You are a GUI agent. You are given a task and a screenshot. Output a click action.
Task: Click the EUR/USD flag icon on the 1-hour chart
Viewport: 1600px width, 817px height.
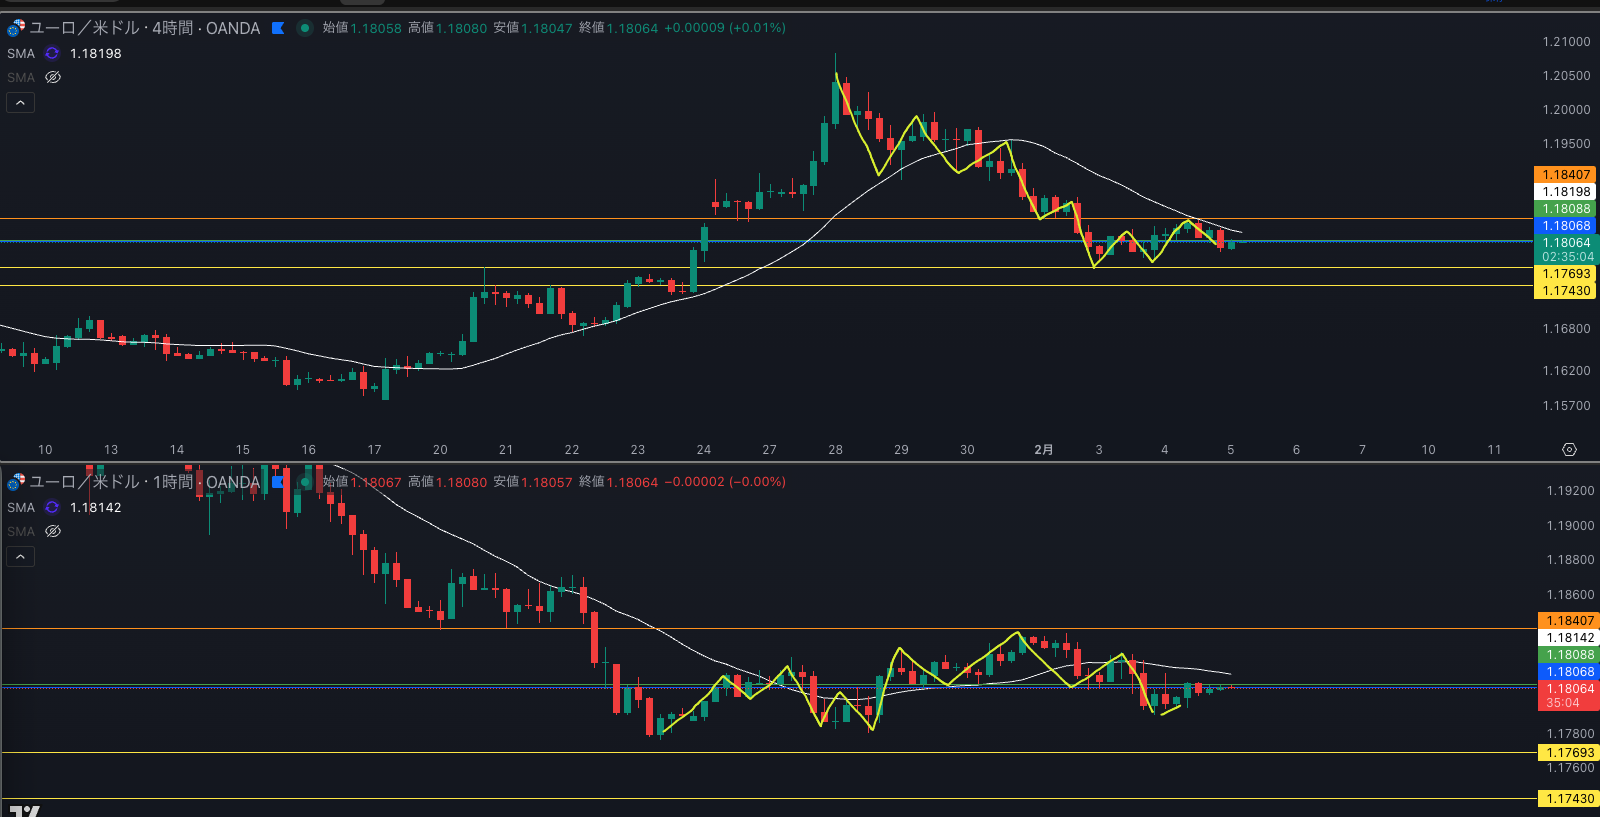tap(16, 482)
